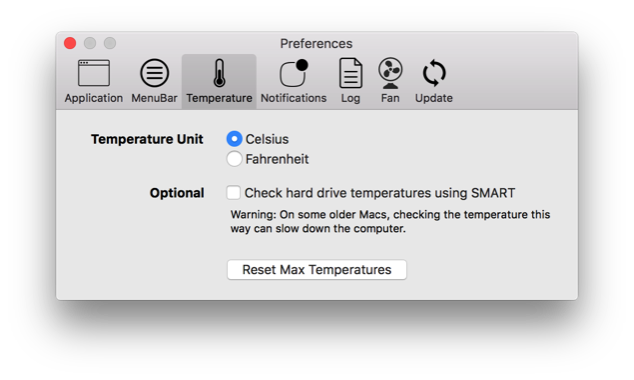Click the Celsius text label

tap(267, 139)
